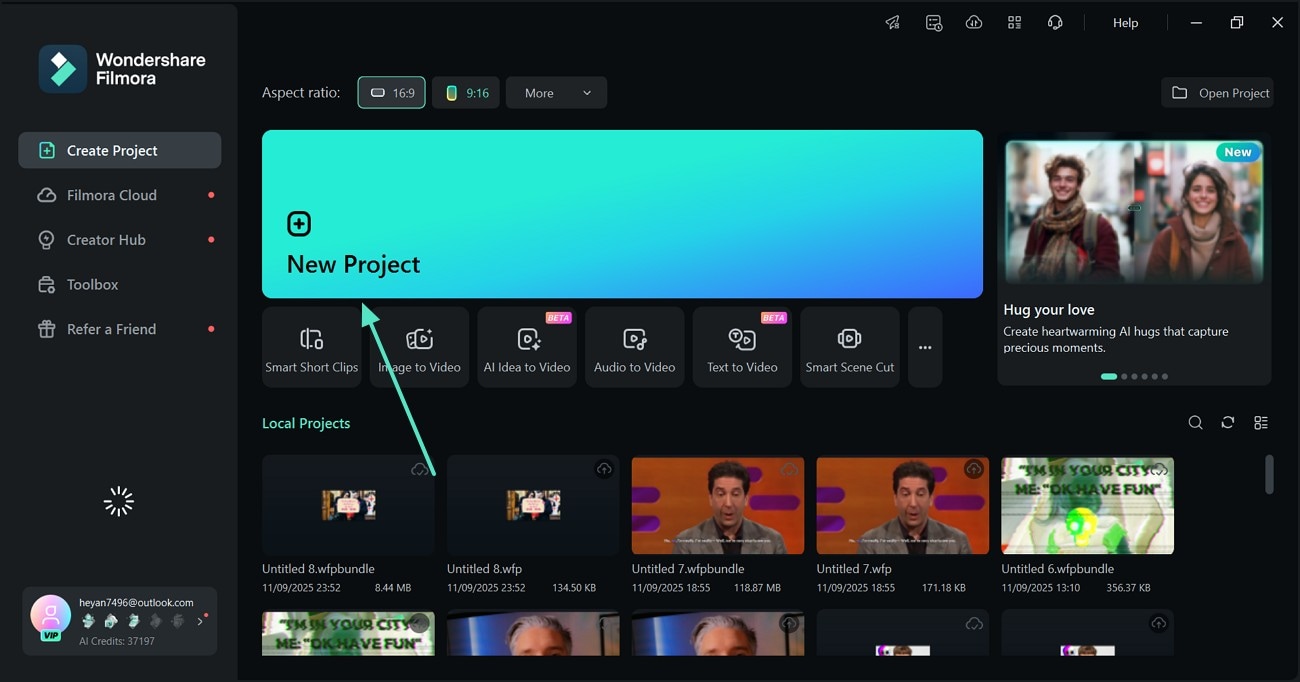Viewport: 1300px width, 682px height.
Task: Click the Untitled 7.wfpbundle file name
Action: [688, 569]
